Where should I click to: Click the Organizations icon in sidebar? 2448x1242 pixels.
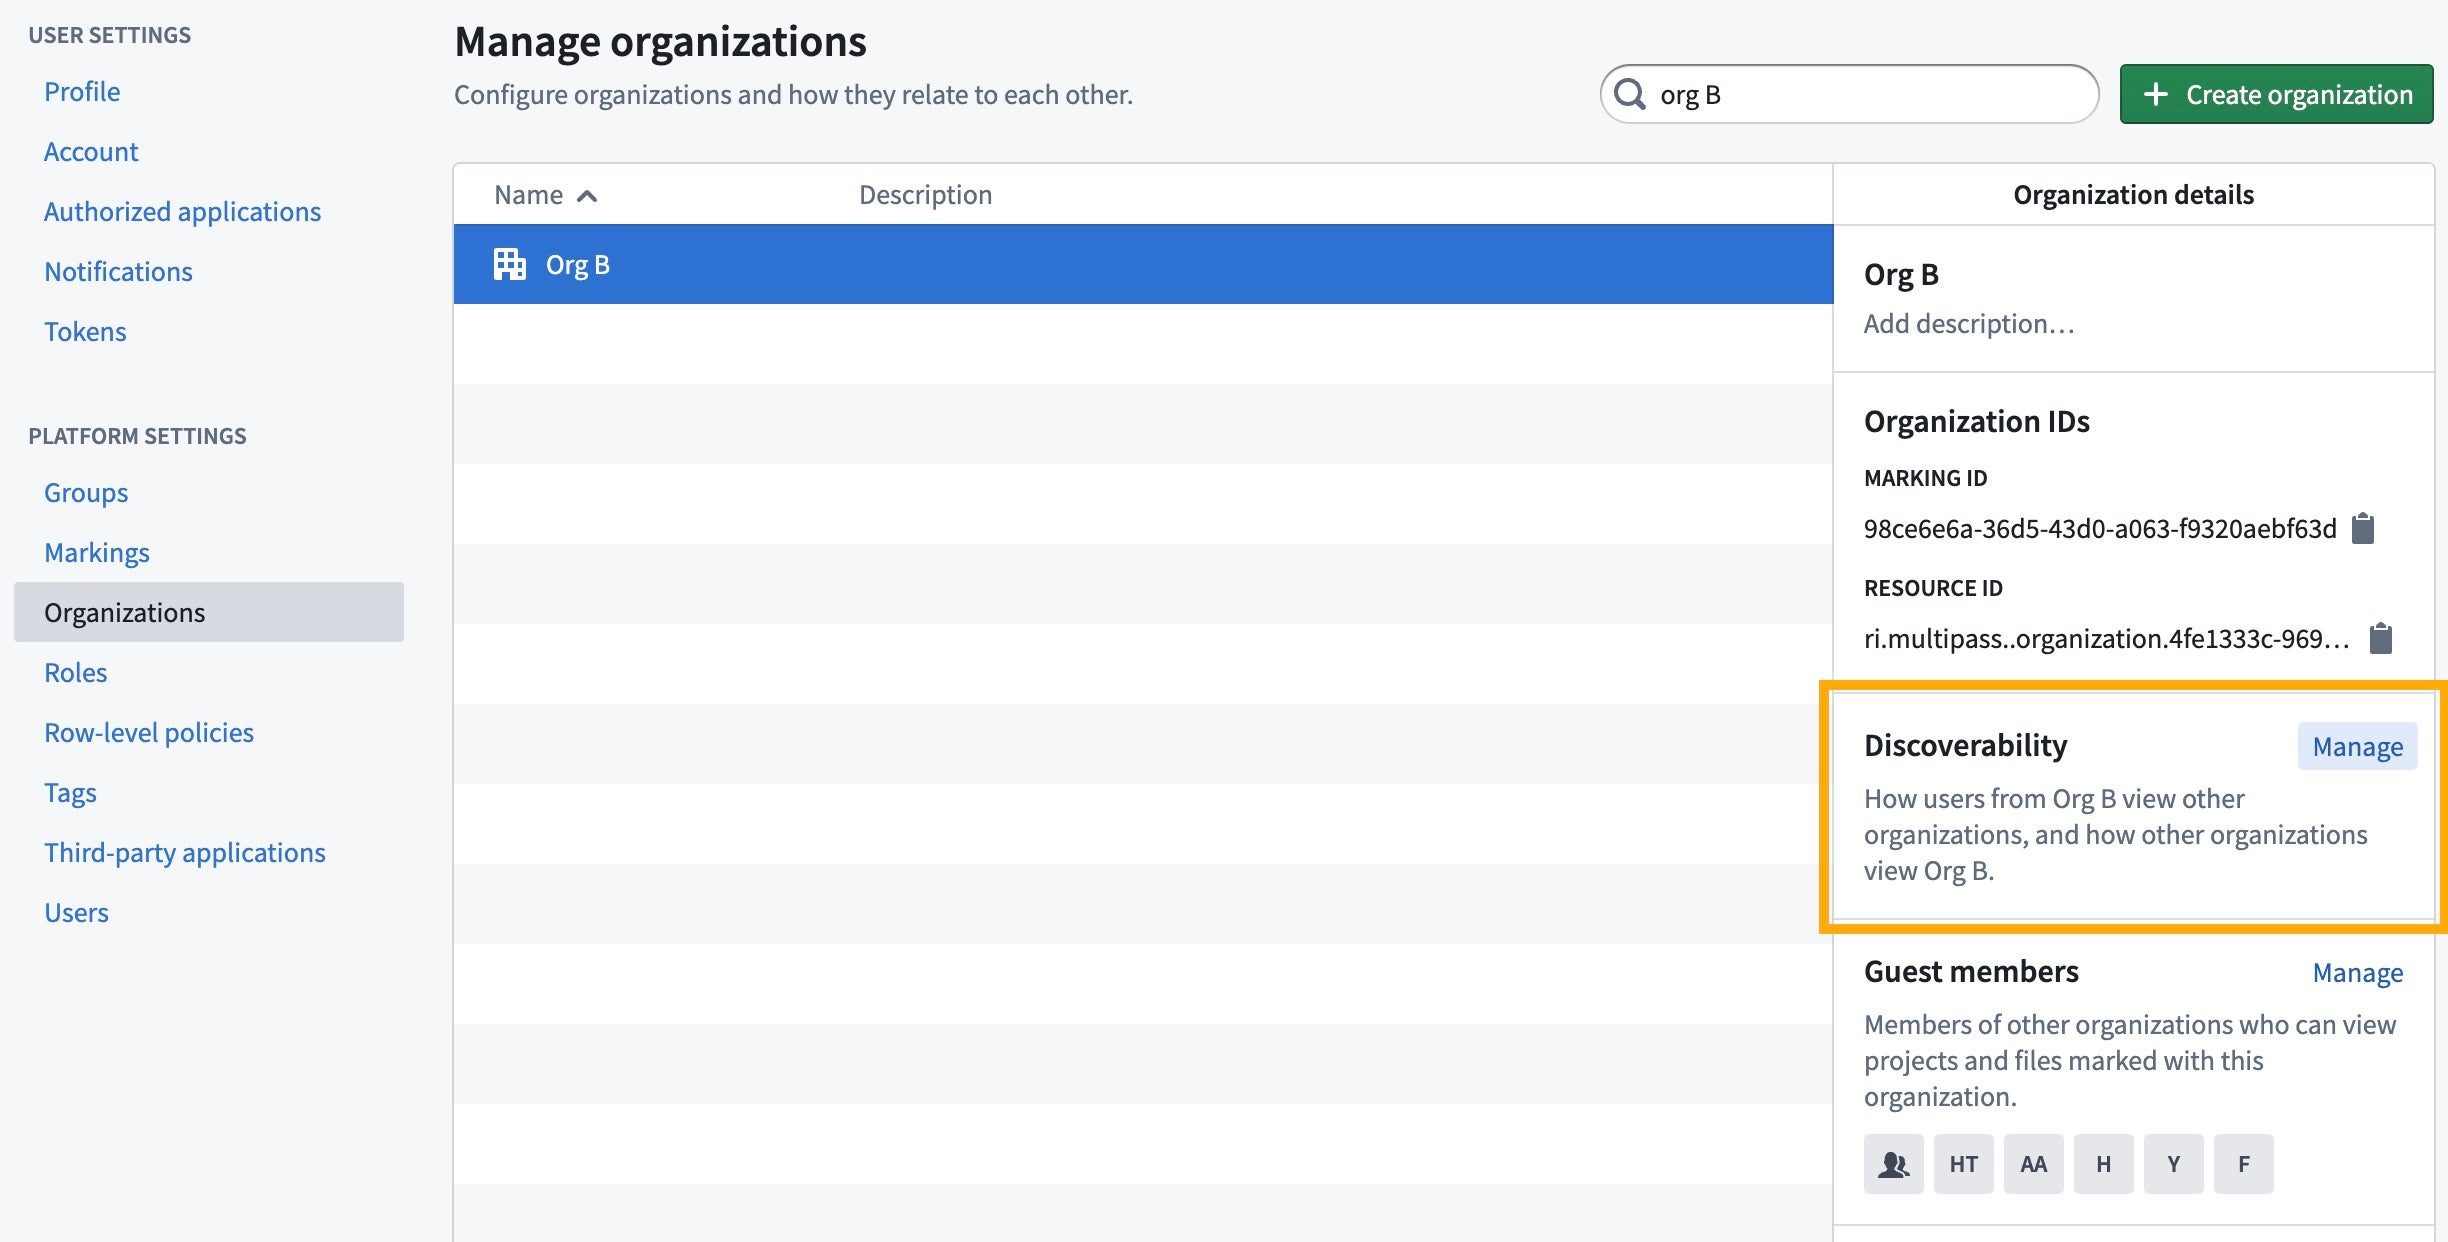(x=124, y=610)
